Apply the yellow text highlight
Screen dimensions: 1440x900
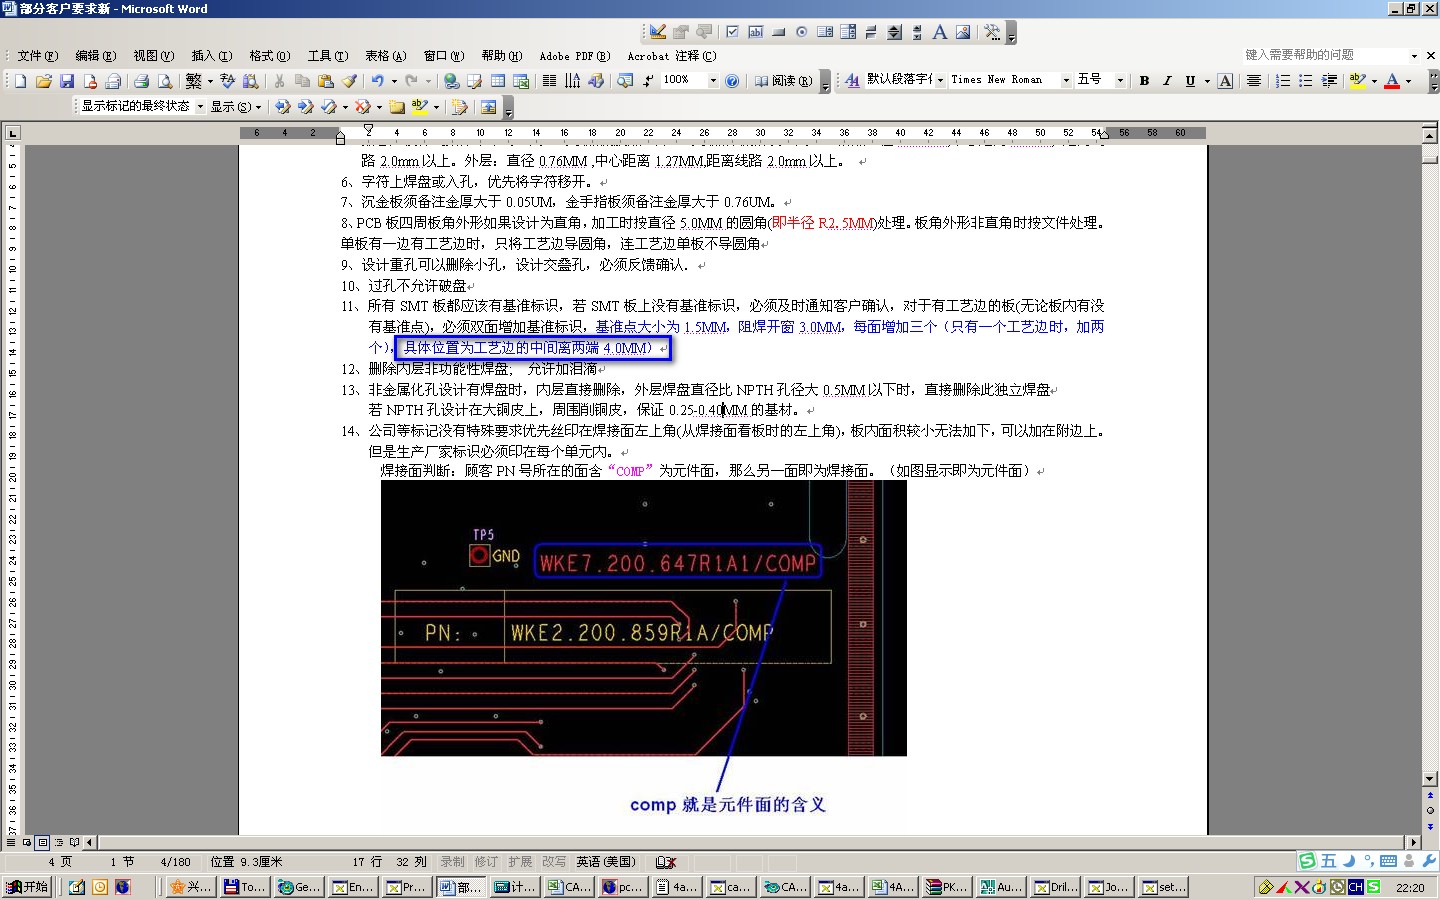1358,80
